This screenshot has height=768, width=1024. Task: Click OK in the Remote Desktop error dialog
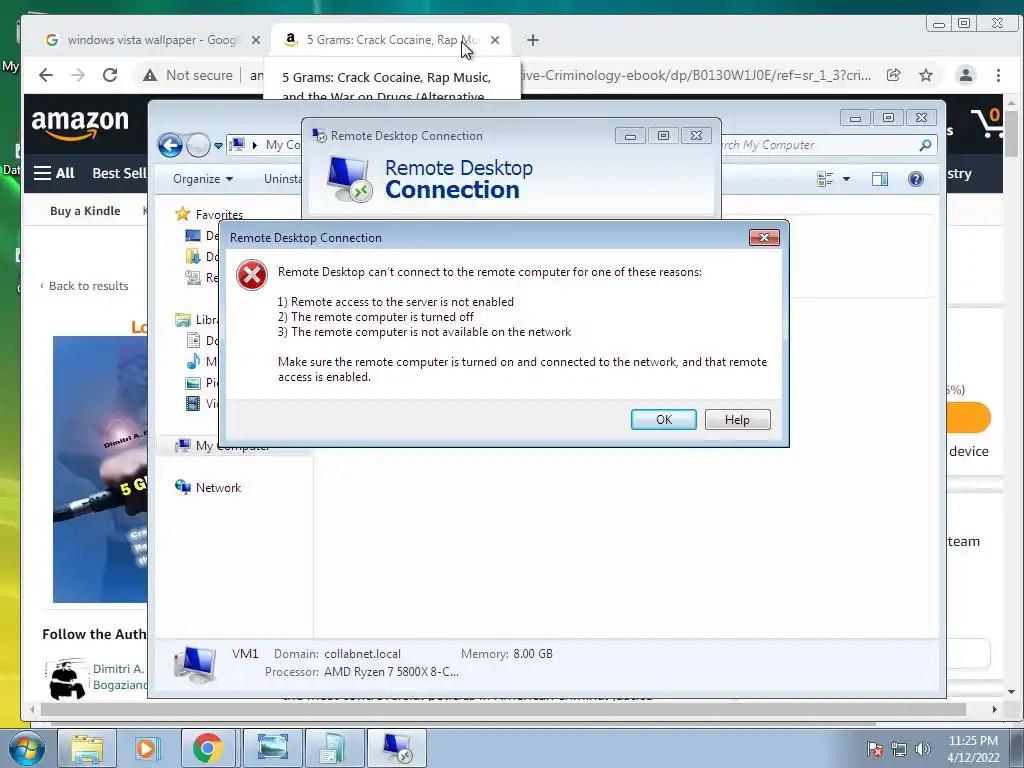664,419
